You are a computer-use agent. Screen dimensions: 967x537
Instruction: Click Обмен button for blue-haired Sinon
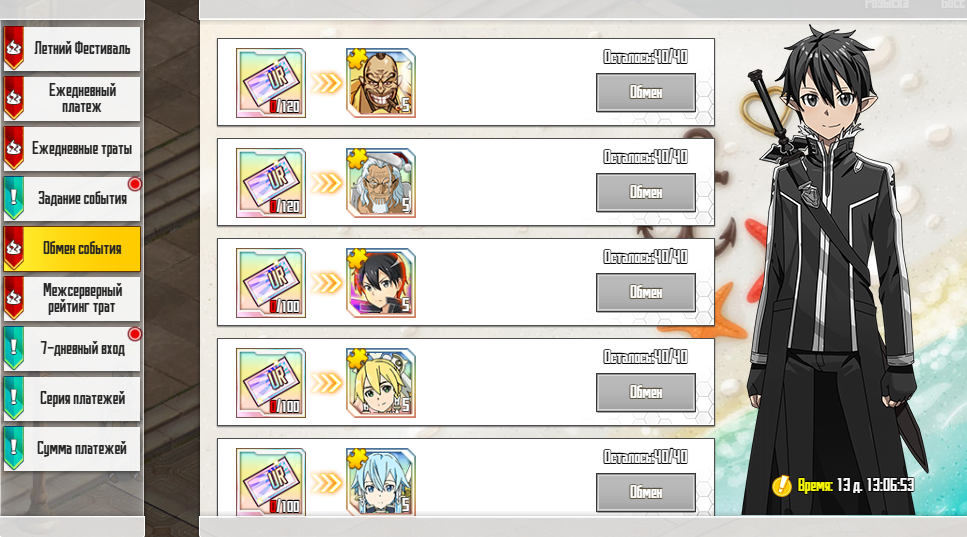coord(646,492)
